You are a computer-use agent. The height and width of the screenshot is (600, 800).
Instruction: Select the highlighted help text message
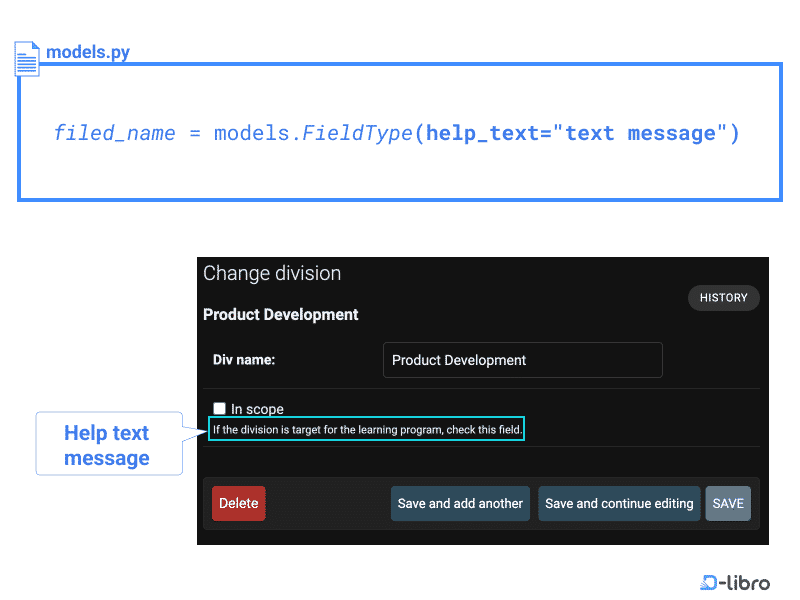pyautogui.click(x=366, y=428)
